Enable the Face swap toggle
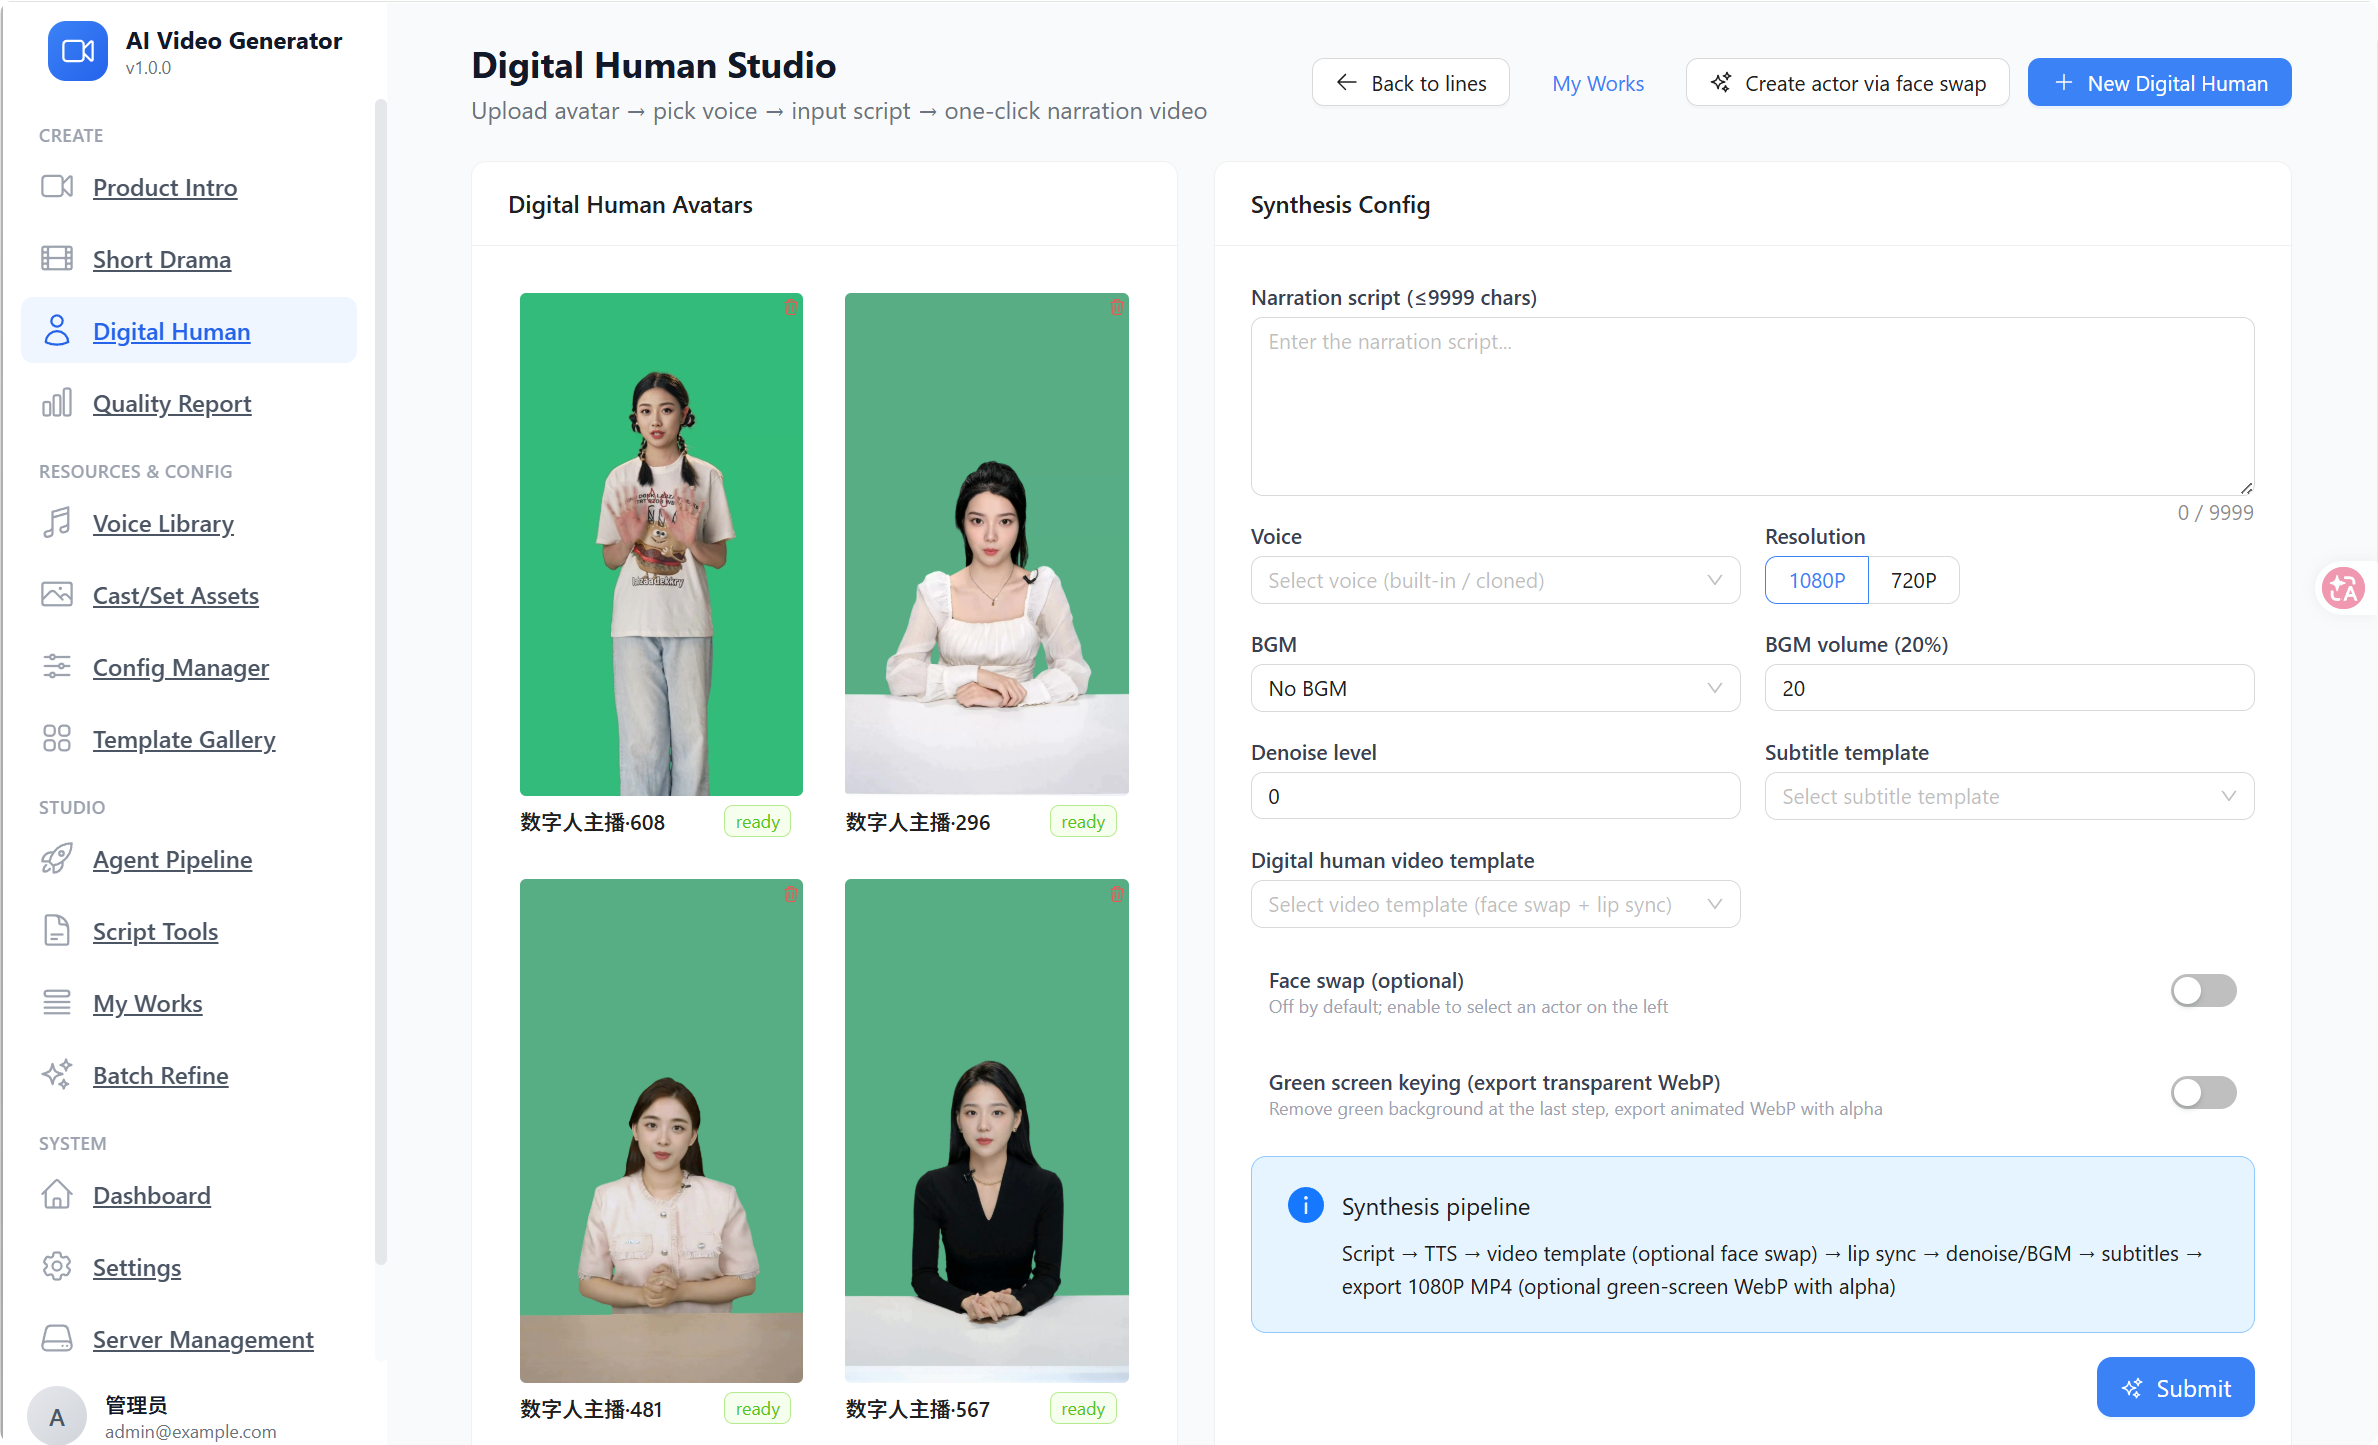 point(2203,991)
